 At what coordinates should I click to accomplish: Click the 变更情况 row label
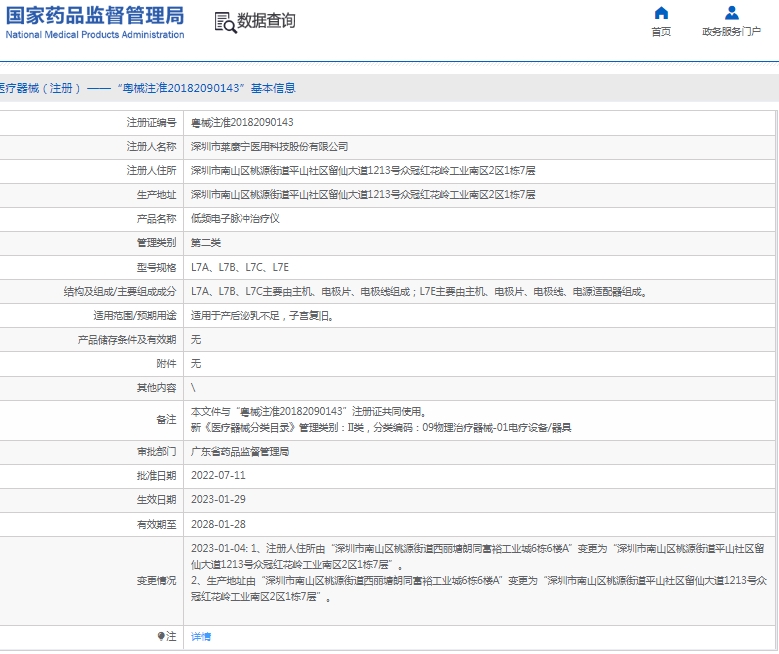pyautogui.click(x=156, y=580)
